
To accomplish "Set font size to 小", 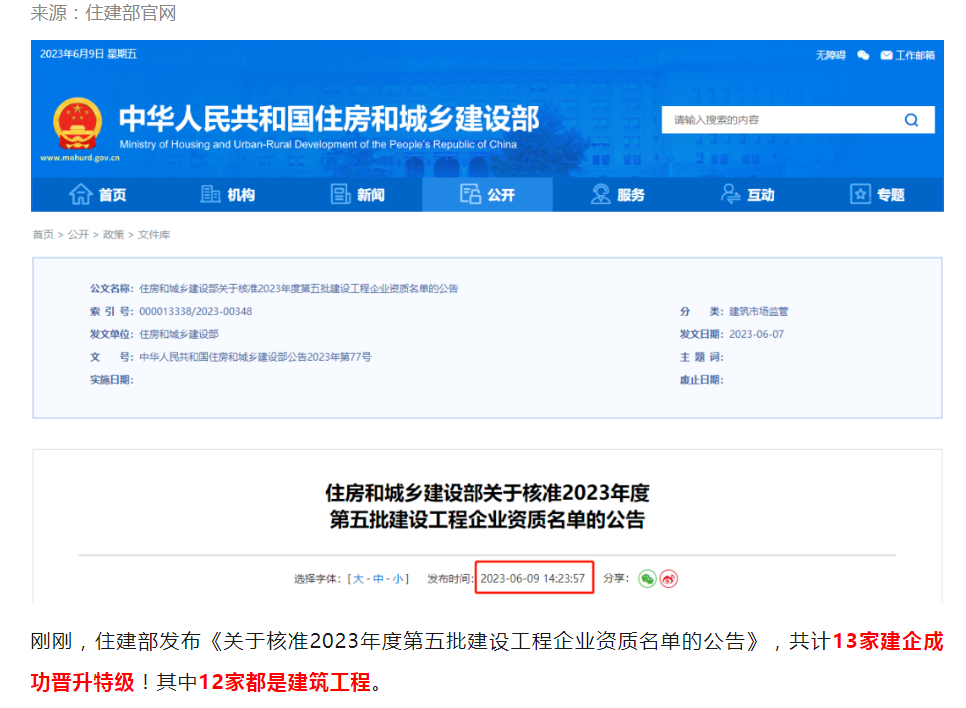I will coord(398,578).
